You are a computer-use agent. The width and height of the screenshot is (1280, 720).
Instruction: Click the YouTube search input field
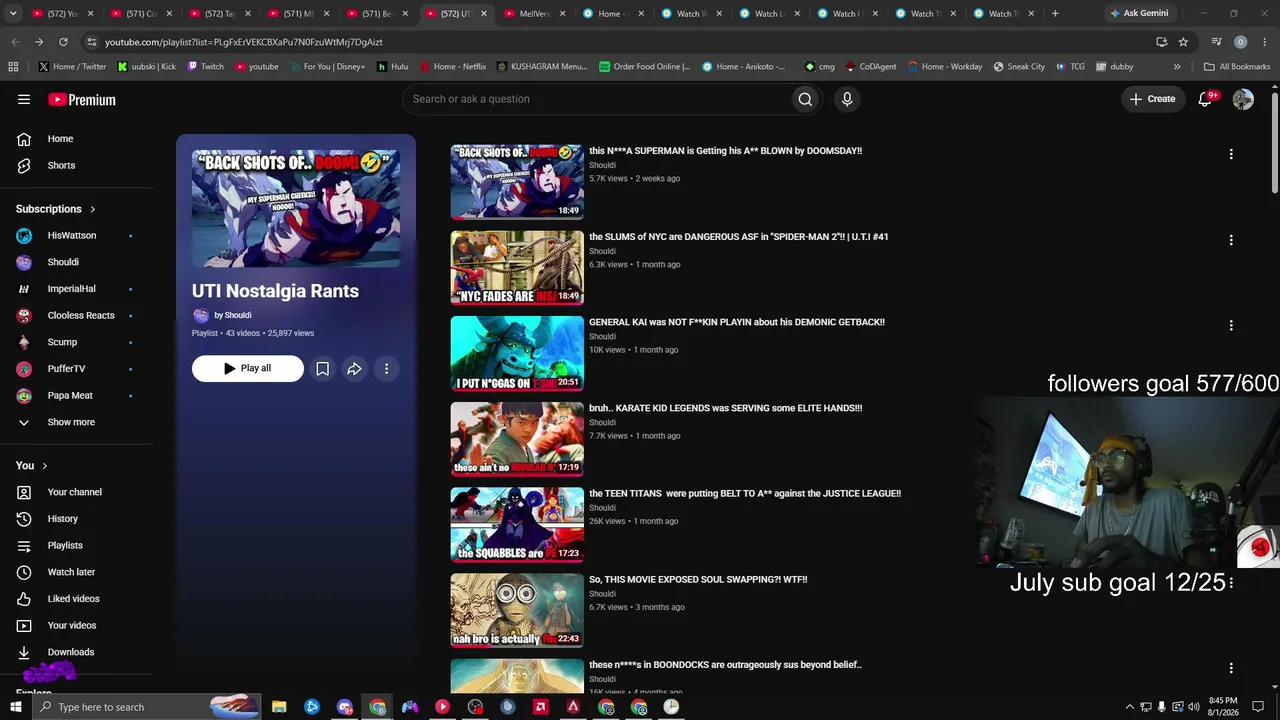click(x=596, y=99)
